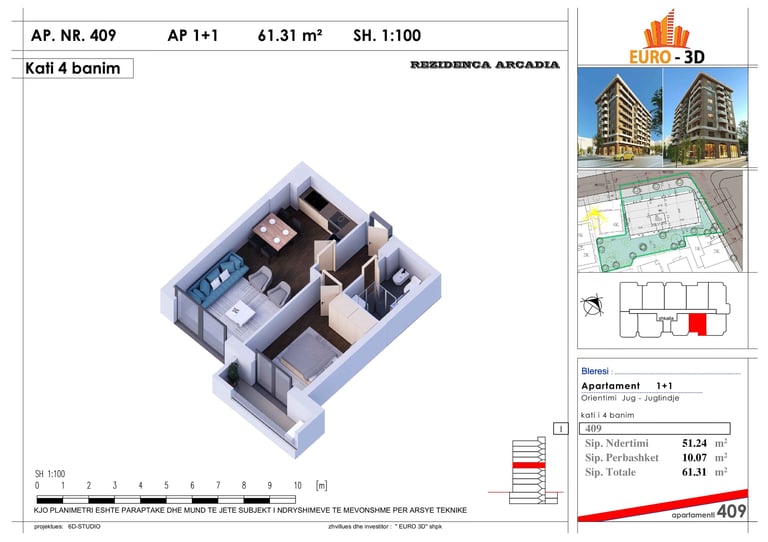768x542 pixels.
Task: Click the '[m]' unit marker on scale
Action: [321, 486]
